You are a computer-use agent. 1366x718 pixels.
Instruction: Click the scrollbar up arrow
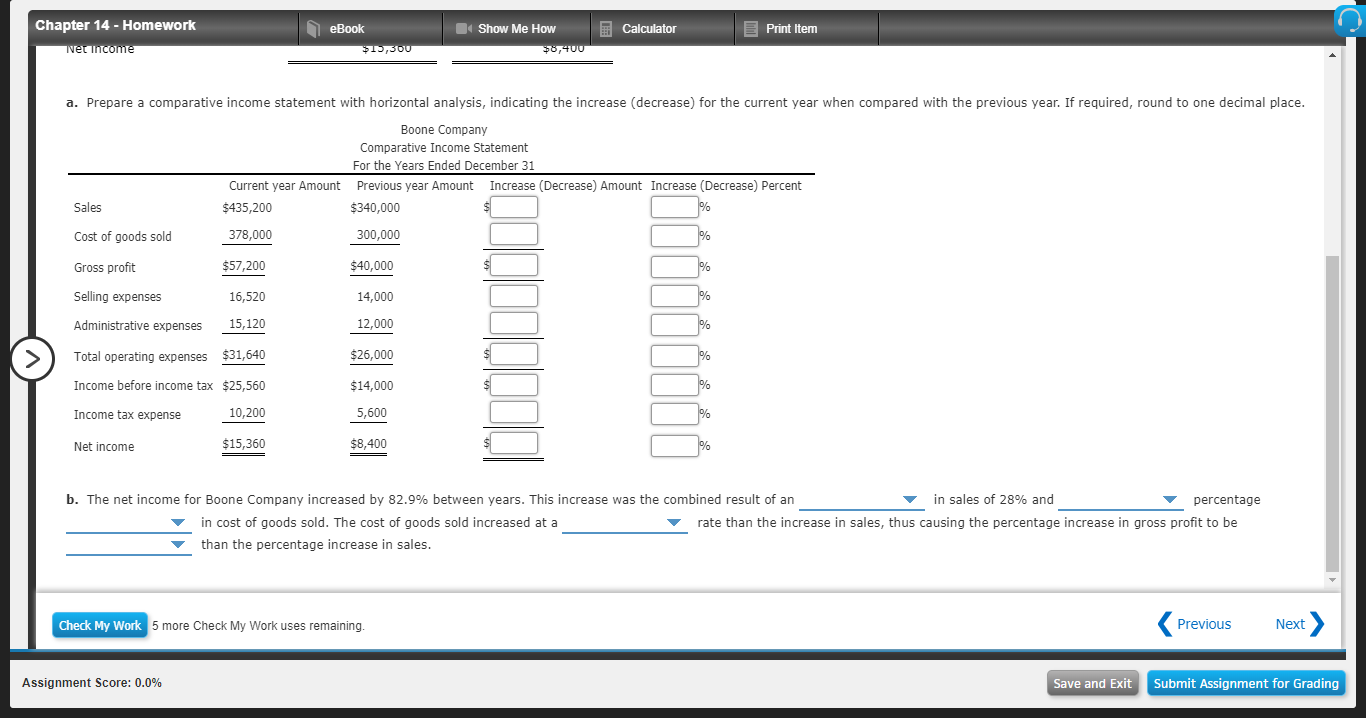click(1332, 54)
